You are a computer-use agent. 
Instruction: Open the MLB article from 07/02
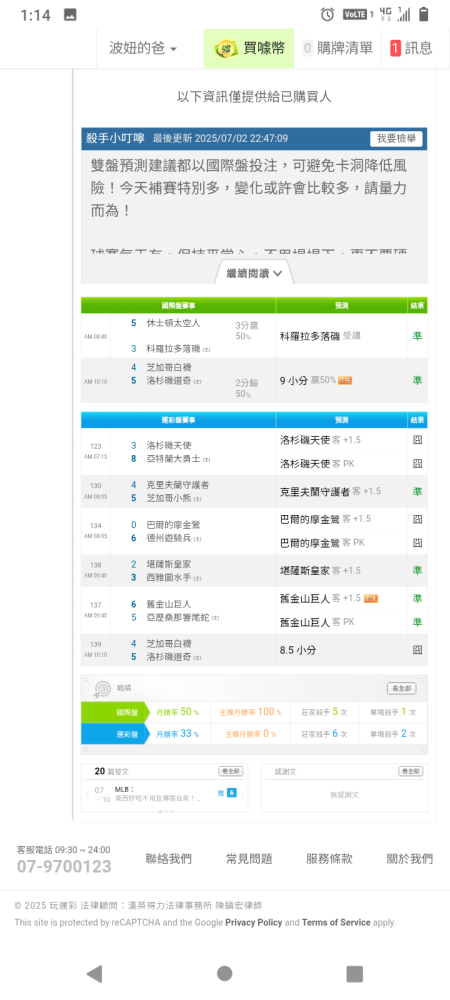coord(157,793)
